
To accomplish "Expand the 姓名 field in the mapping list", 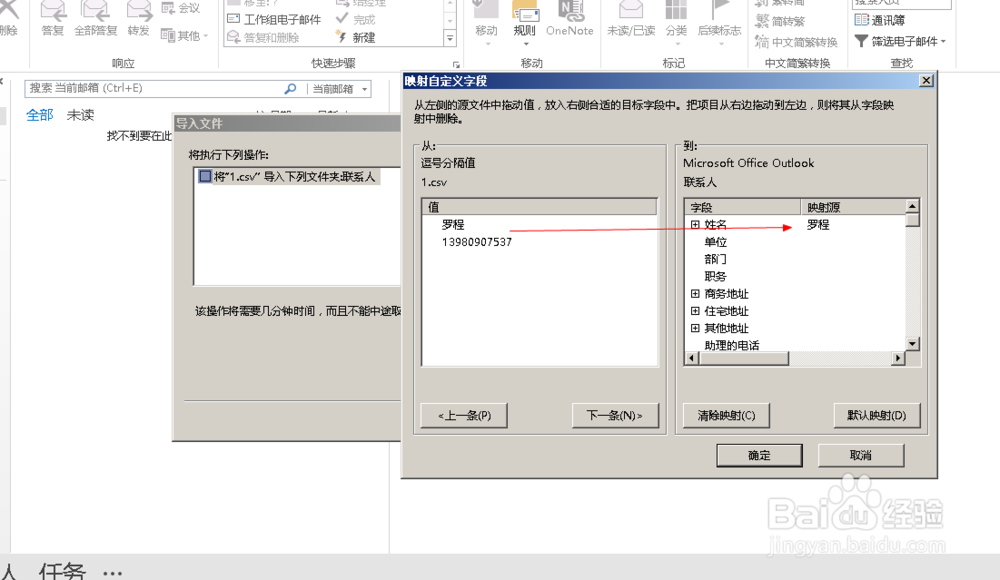I will pos(696,224).
